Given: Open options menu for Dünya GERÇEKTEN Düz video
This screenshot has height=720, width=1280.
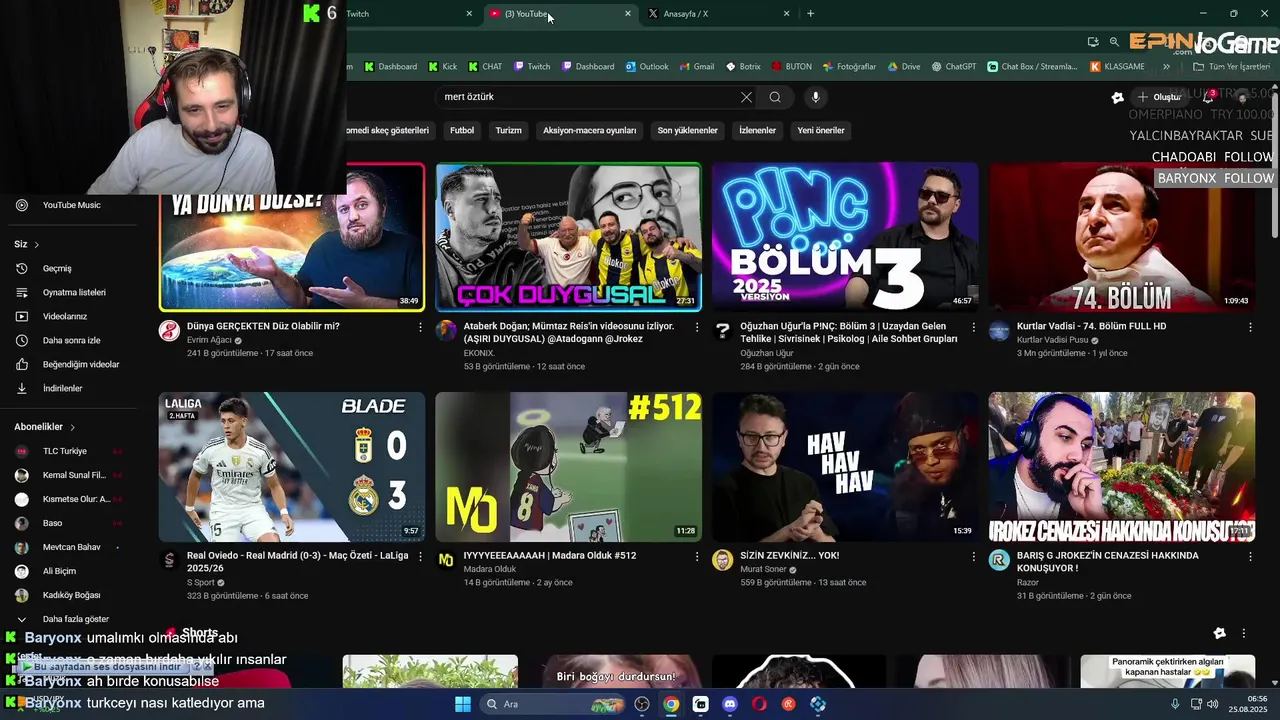Looking at the screenshot, I should (x=420, y=327).
